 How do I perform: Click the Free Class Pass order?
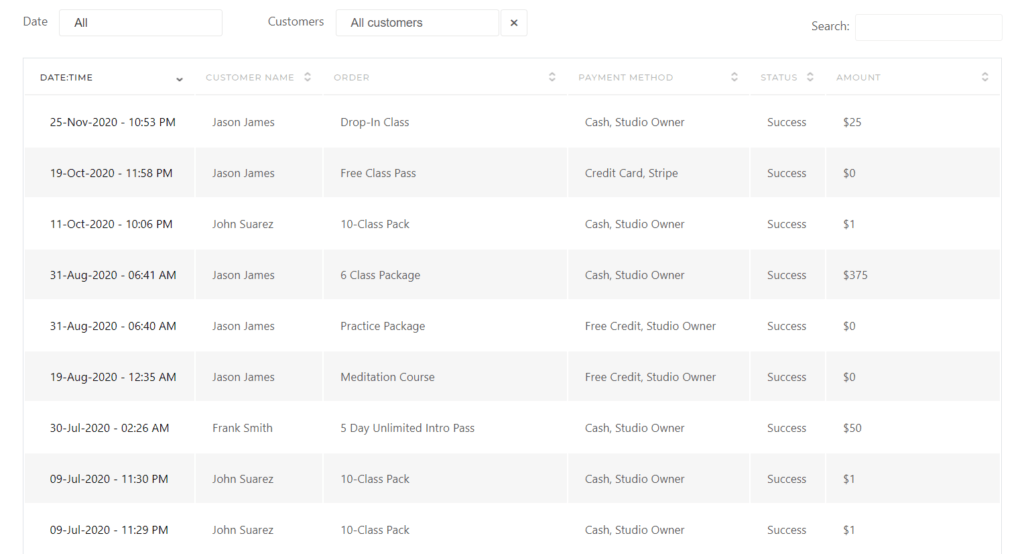tap(378, 174)
